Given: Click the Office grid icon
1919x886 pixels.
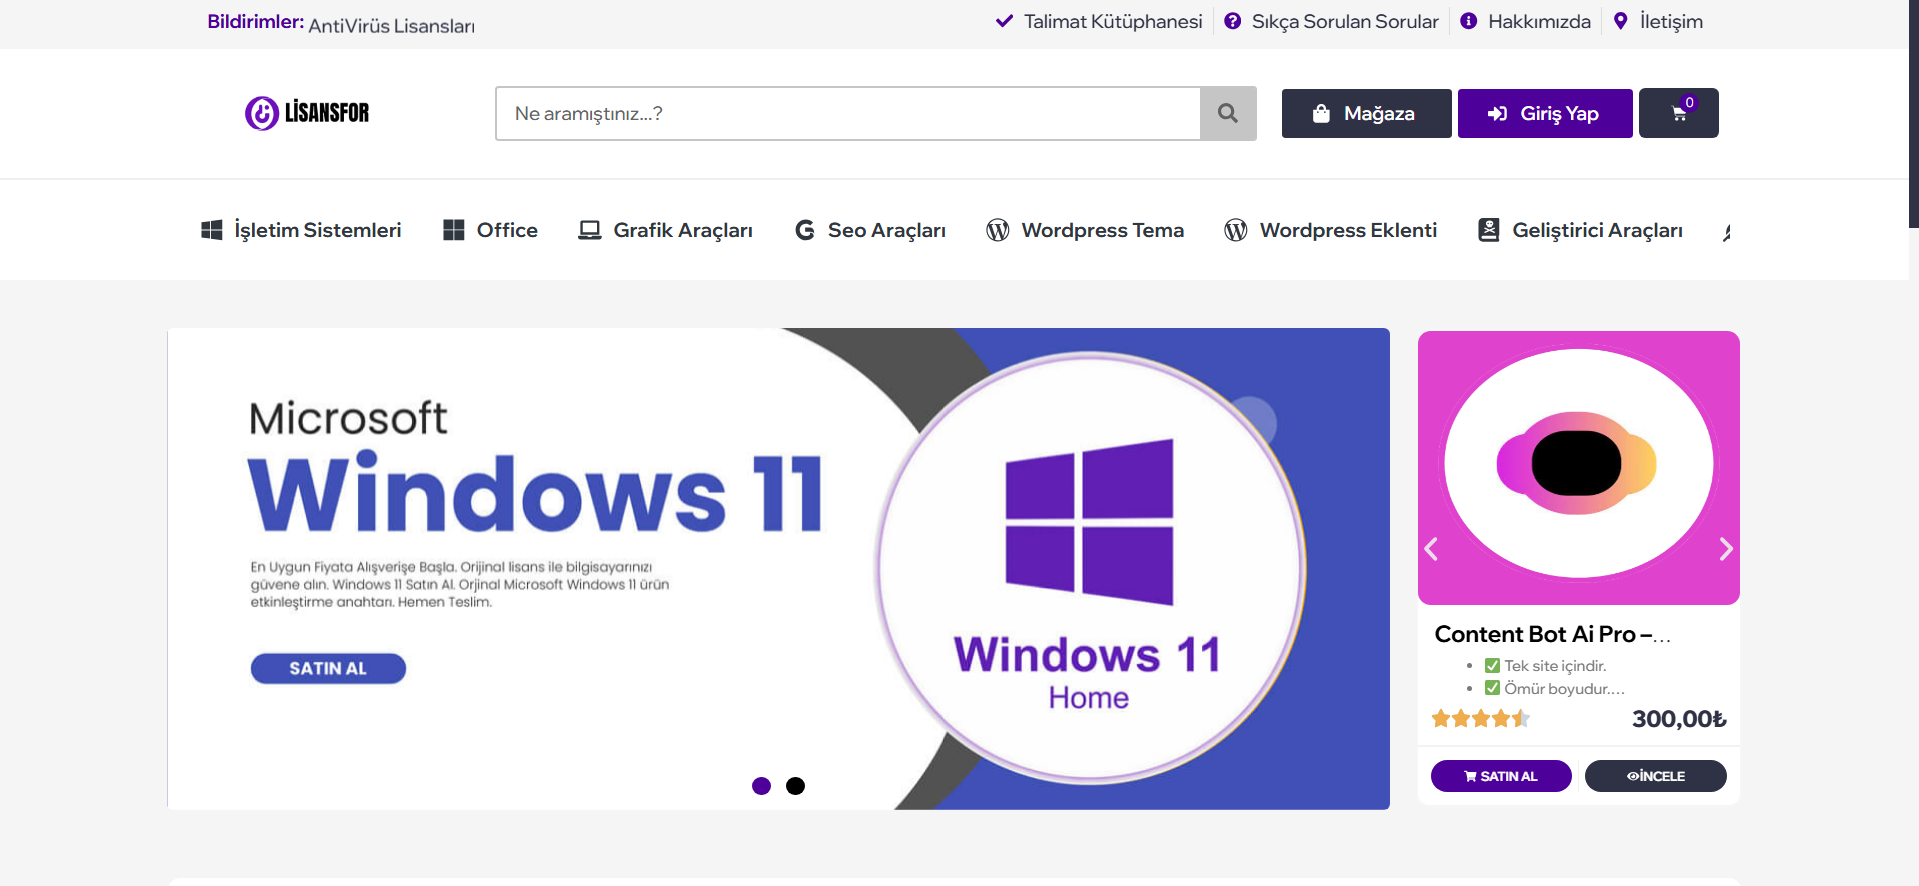Looking at the screenshot, I should click(454, 230).
